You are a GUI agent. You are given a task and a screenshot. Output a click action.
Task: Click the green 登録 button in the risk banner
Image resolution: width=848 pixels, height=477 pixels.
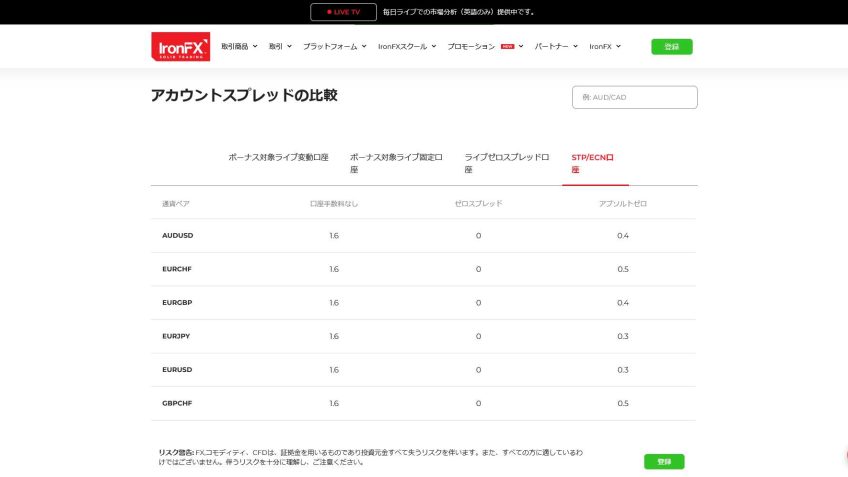(x=664, y=461)
